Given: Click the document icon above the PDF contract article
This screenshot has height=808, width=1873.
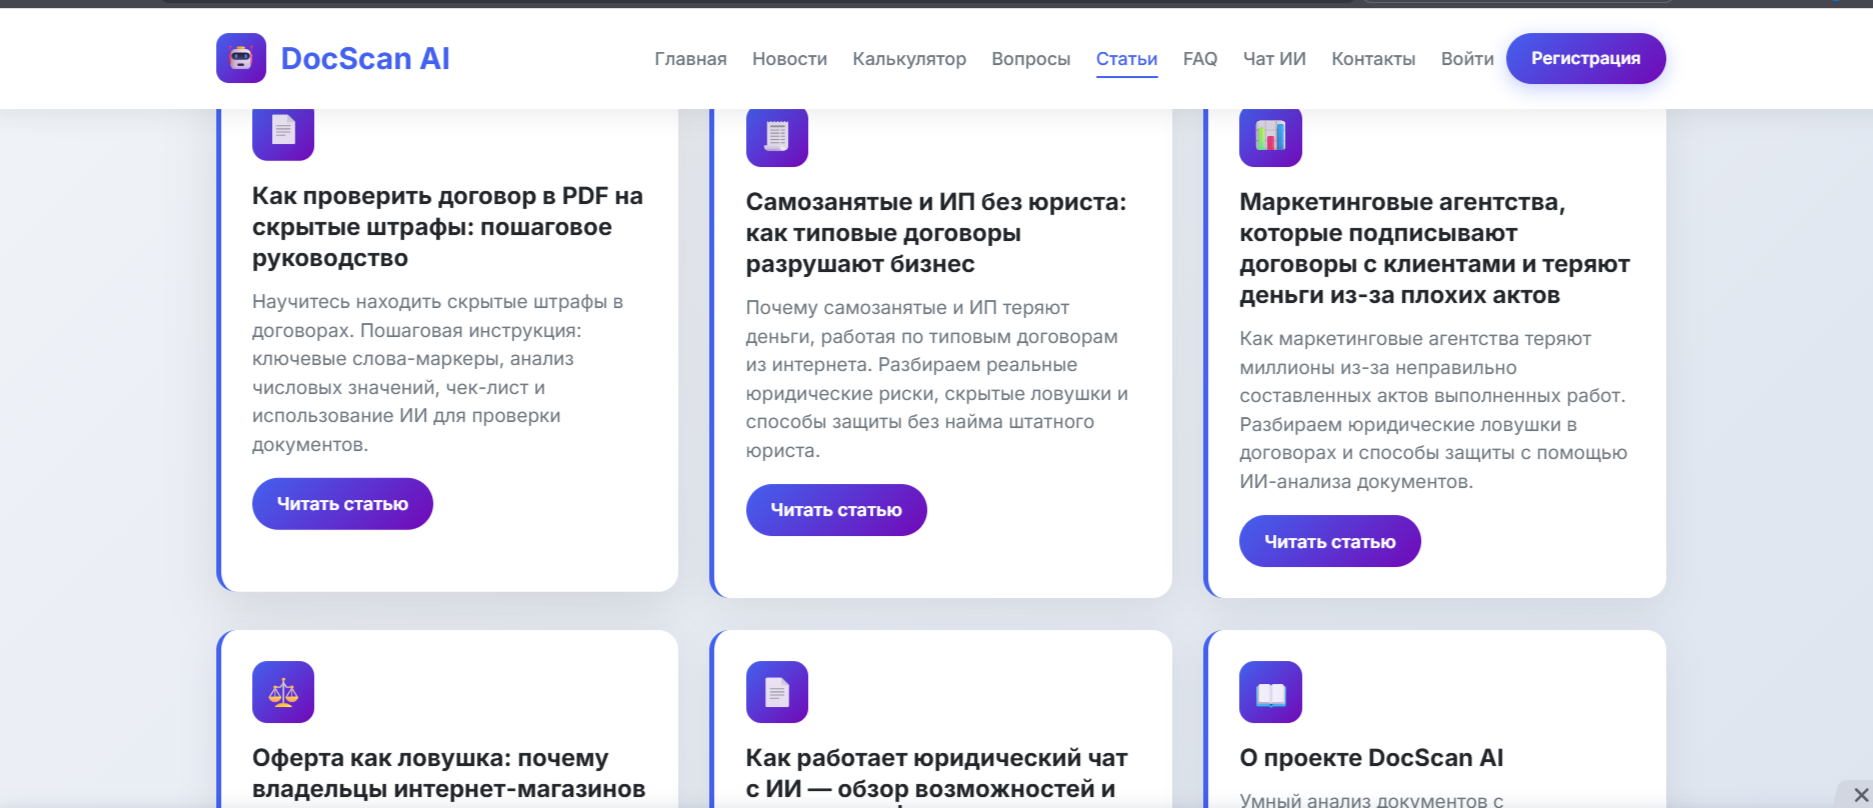Looking at the screenshot, I should click(283, 134).
